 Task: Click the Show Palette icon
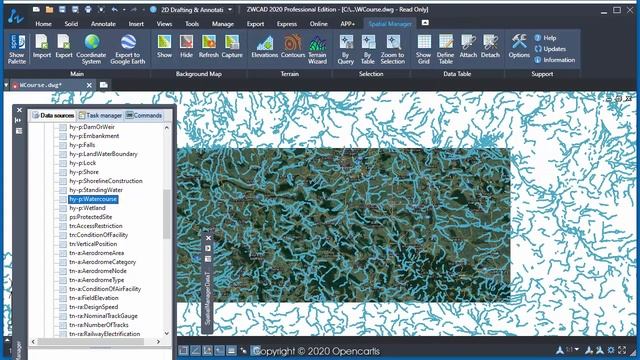(x=17, y=49)
